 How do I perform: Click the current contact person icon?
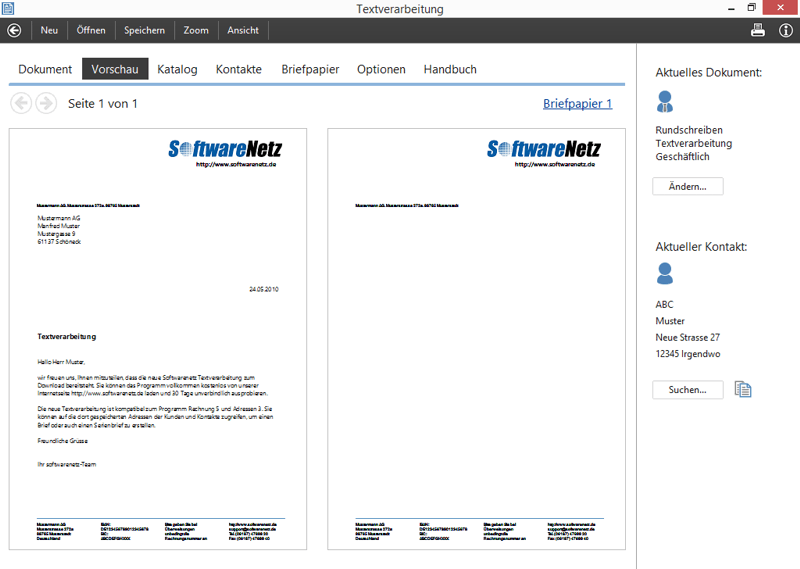tap(666, 273)
